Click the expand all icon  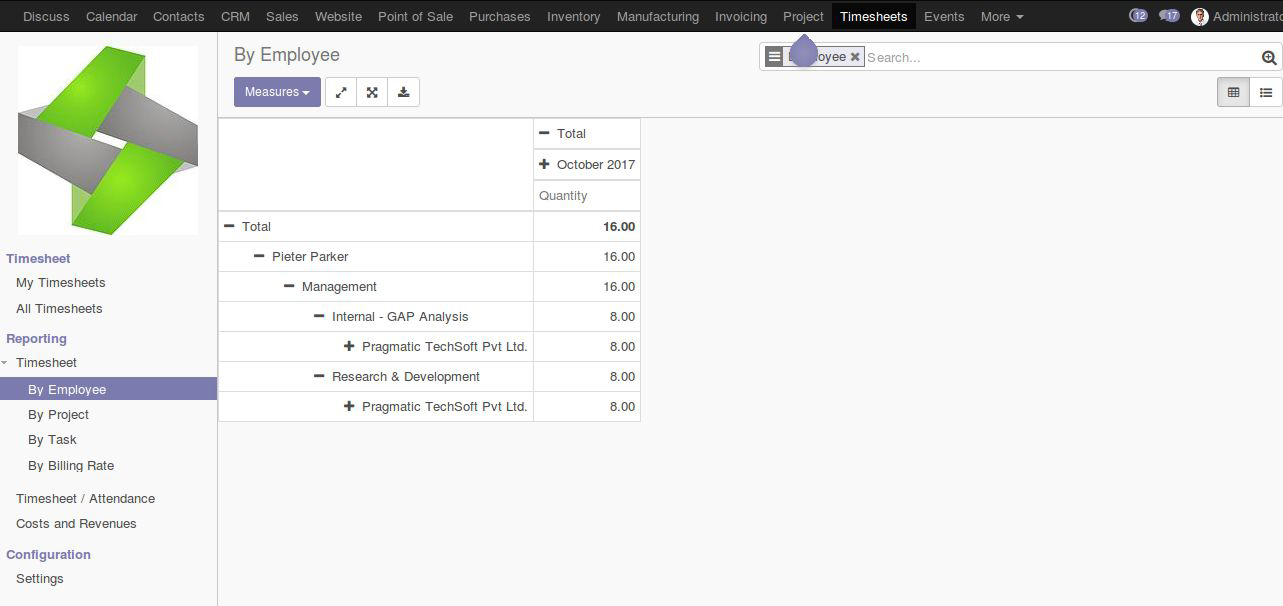[x=372, y=92]
